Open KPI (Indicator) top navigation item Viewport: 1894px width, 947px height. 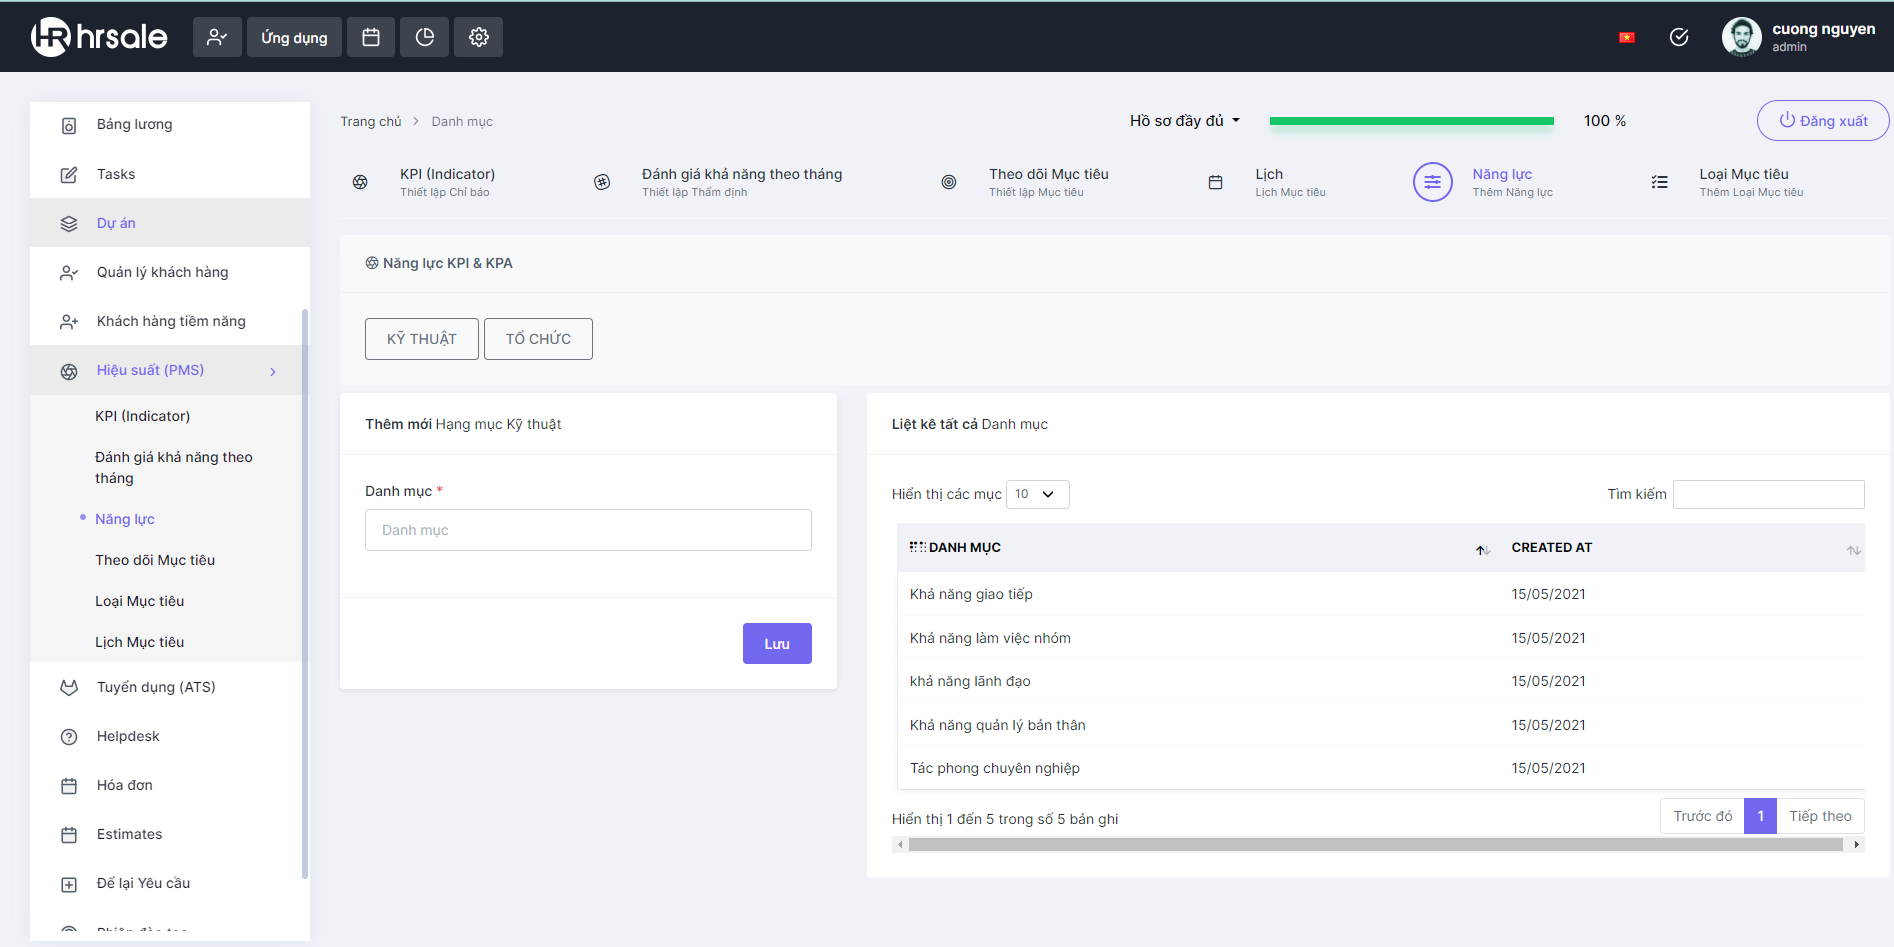[x=423, y=182]
